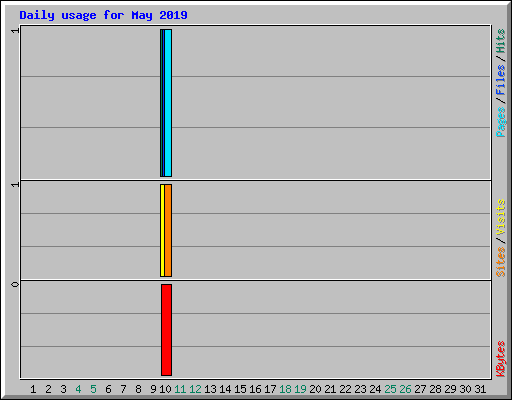This screenshot has height=400, width=512.
Task: Select the cyan Pages bar for day 10
Action: pos(168,103)
